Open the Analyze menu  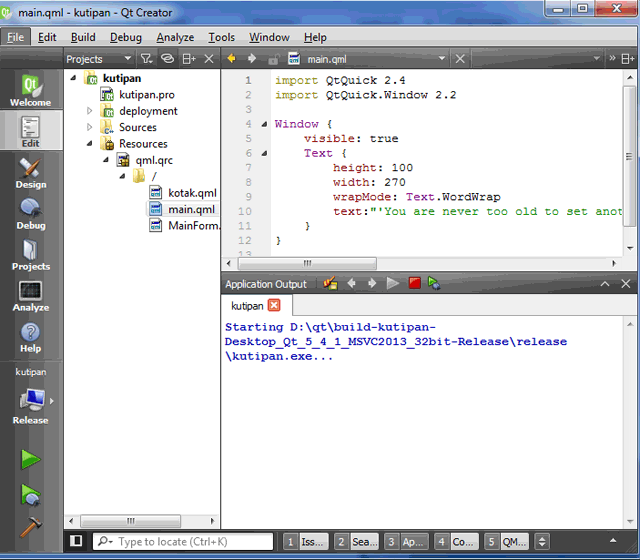tap(175, 37)
